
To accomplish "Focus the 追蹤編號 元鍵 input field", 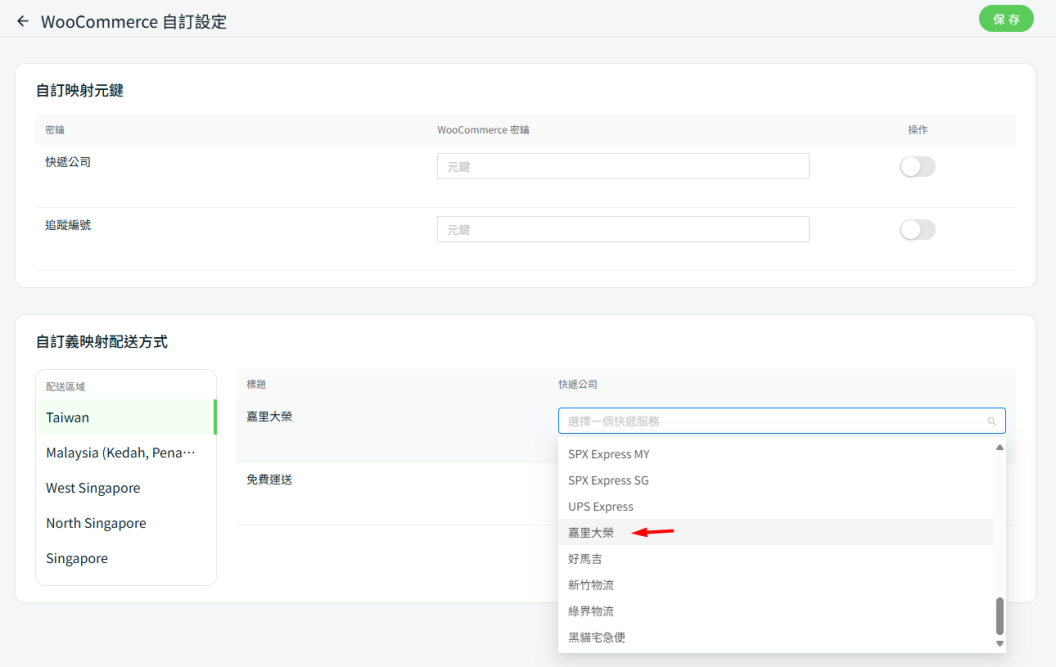I will coord(622,230).
